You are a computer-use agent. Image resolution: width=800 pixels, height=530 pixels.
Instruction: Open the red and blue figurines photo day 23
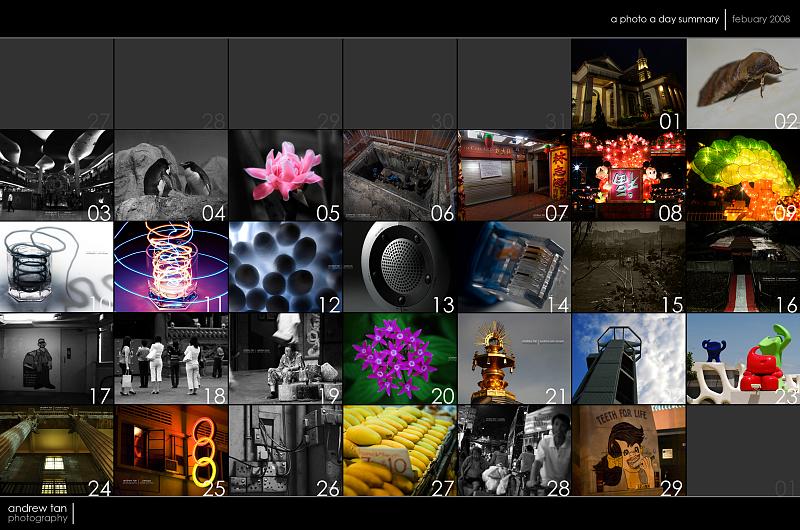coord(743,358)
